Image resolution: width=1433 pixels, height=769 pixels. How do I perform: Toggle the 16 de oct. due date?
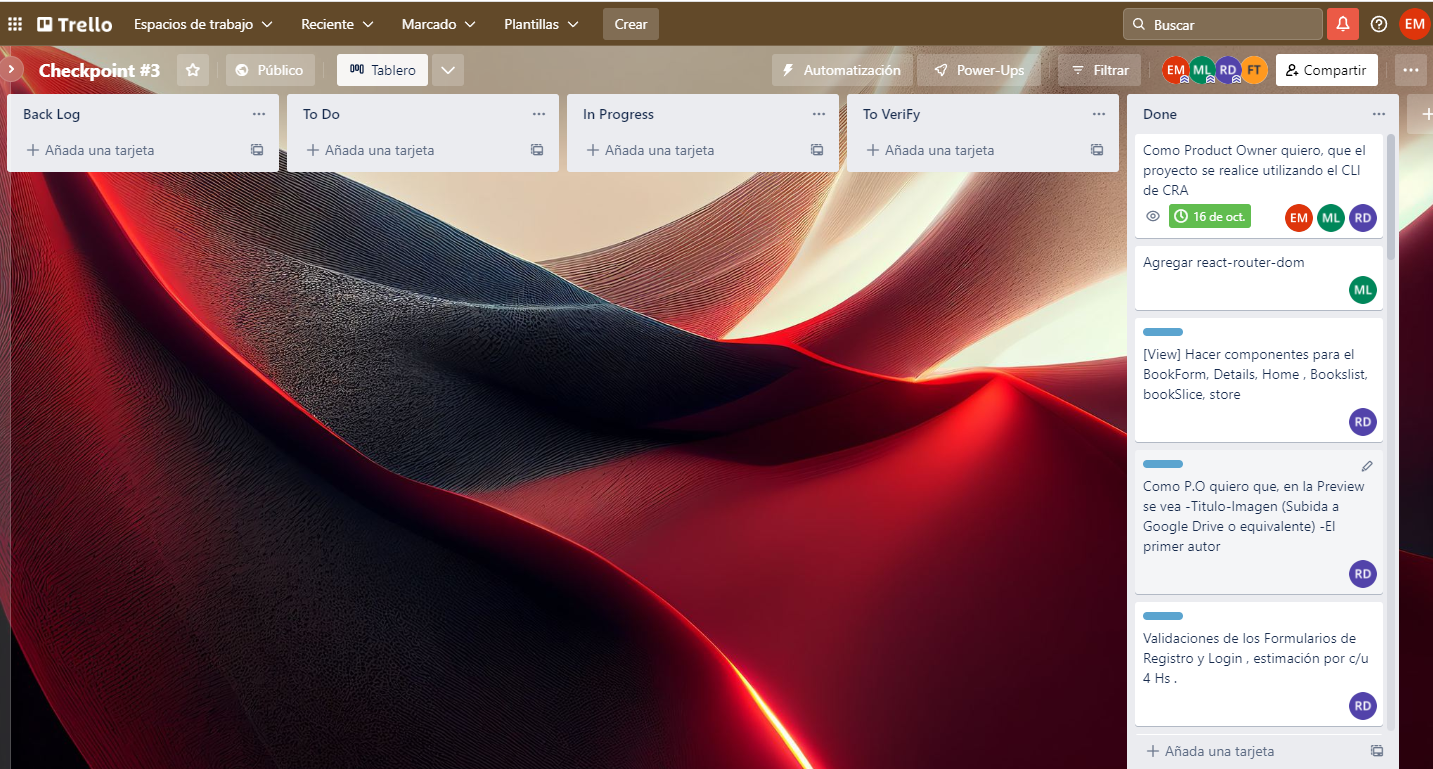[1210, 216]
